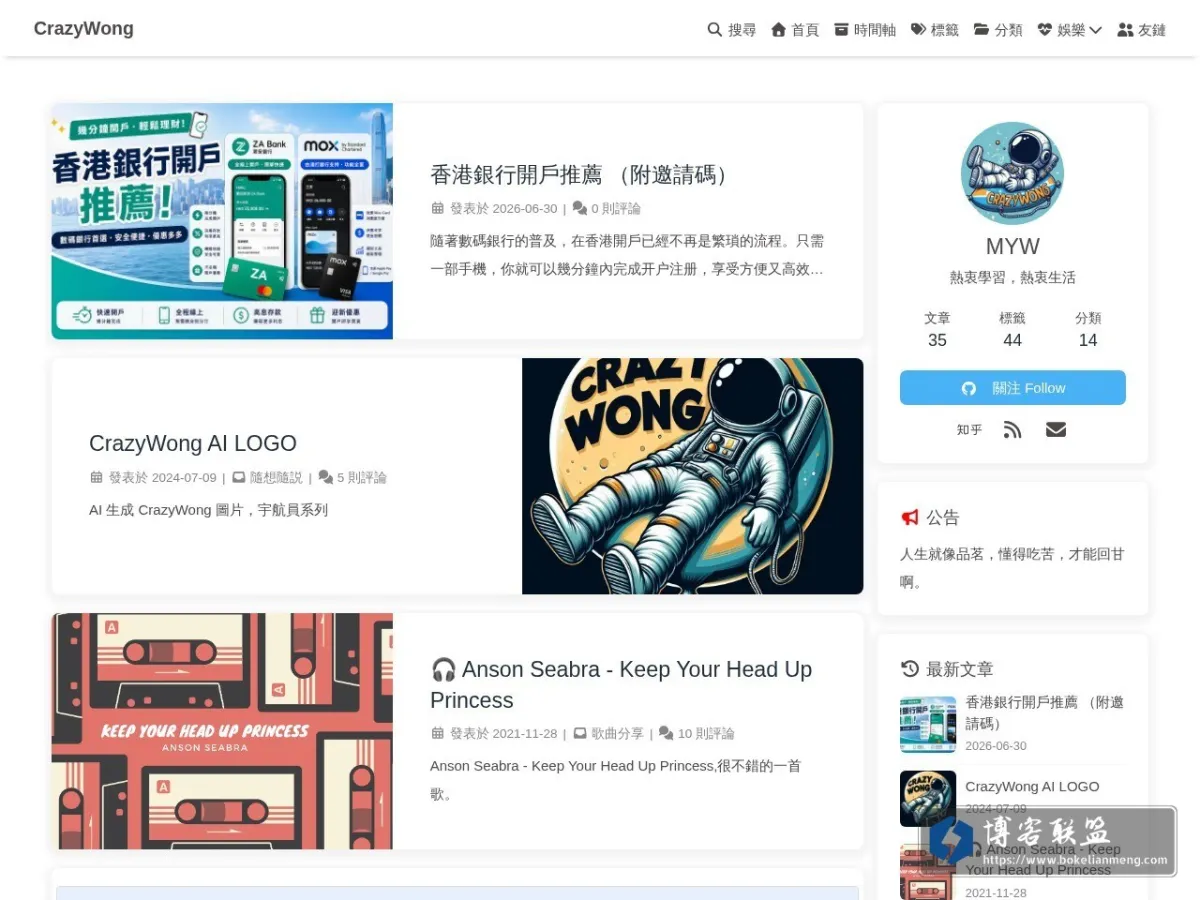The image size is (1200, 900).
Task: Open the 分類 page
Action: click(1008, 30)
